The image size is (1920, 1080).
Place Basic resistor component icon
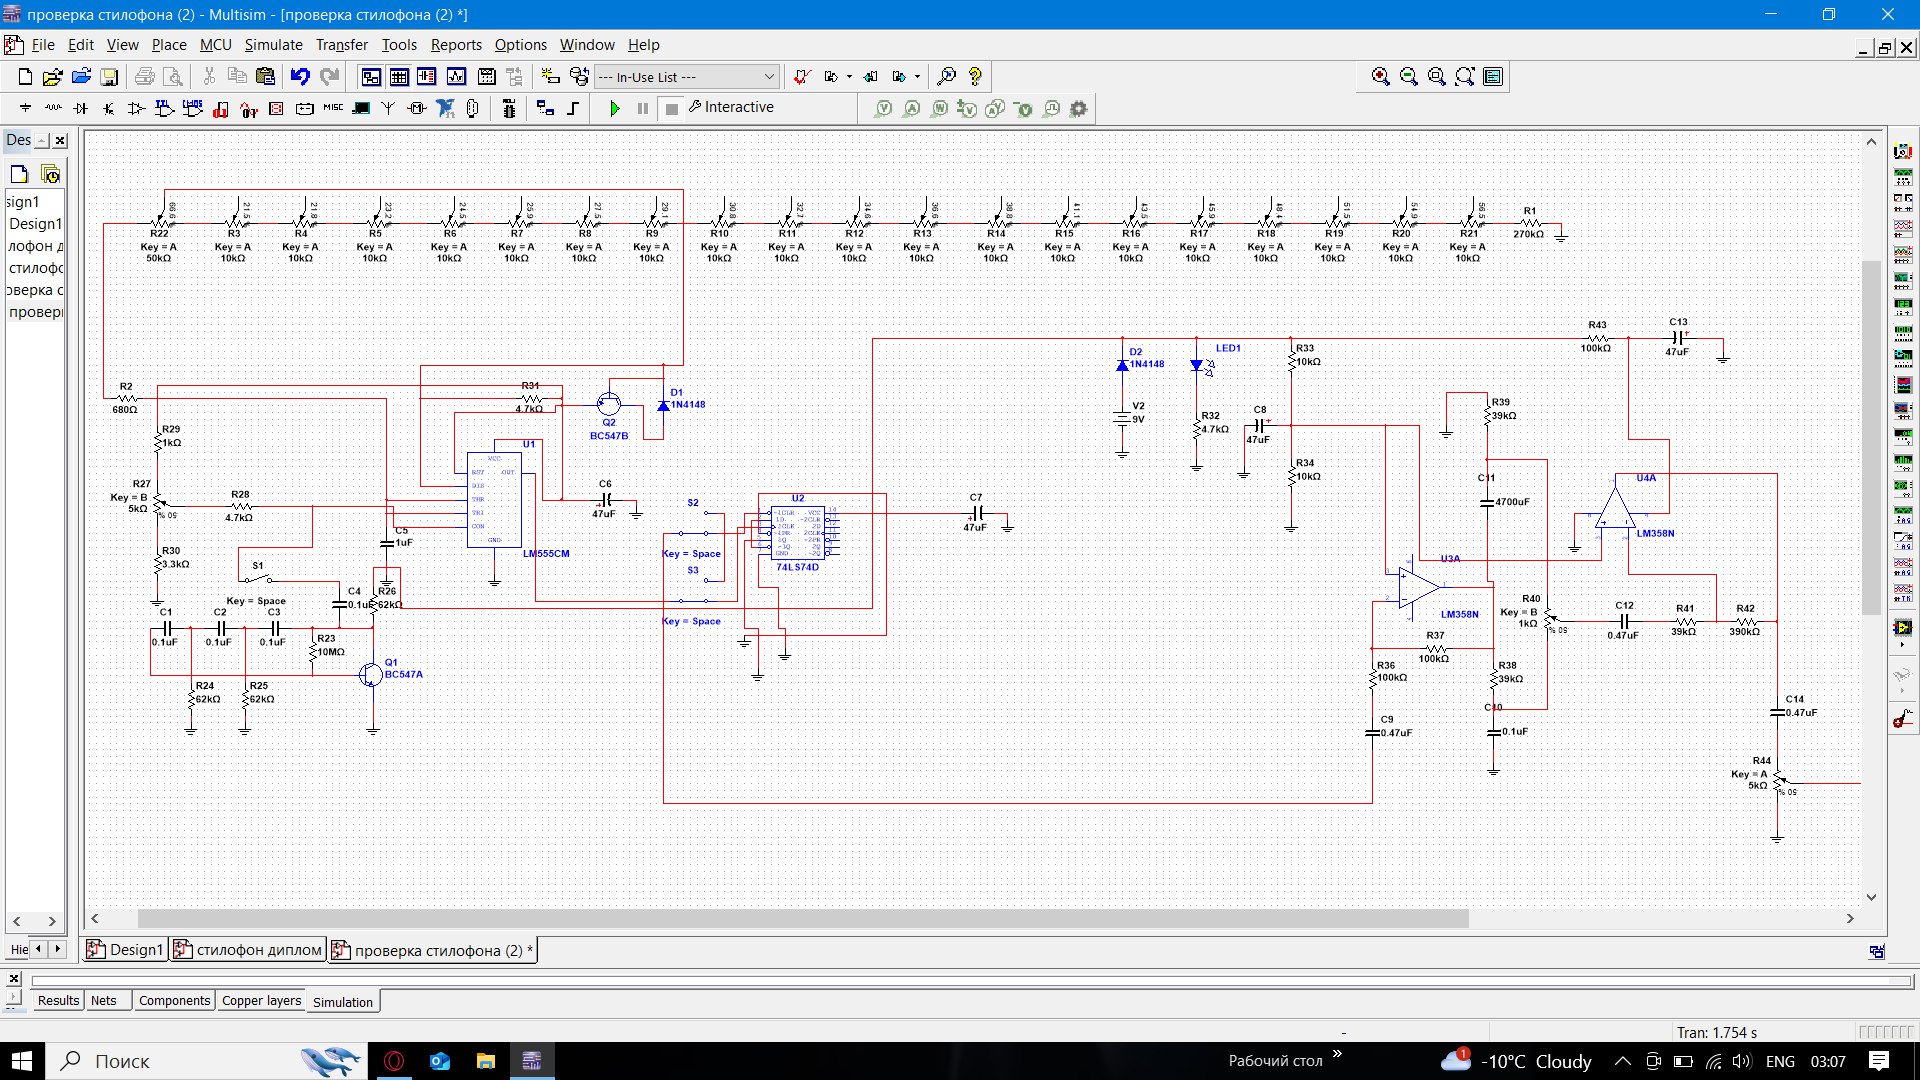click(53, 108)
